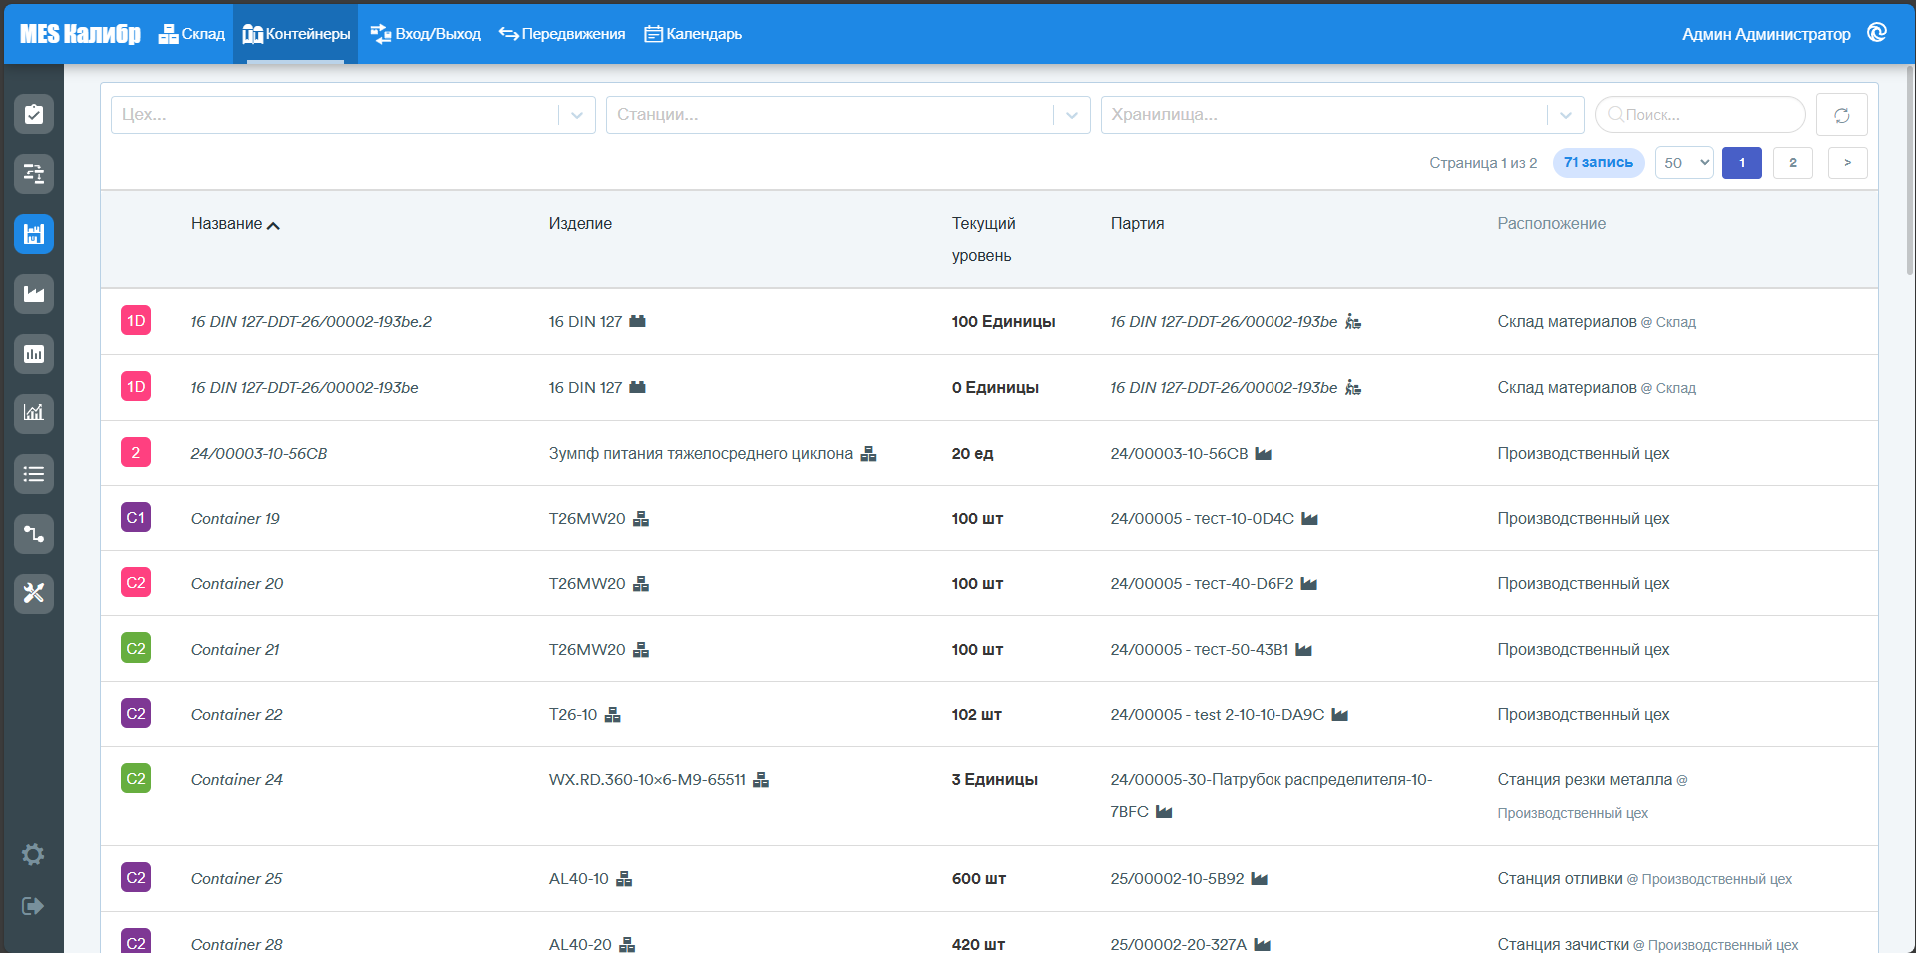Click the factory icon after 24/00005 - тест-10-0D4C
The width and height of the screenshot is (1916, 953).
pyautogui.click(x=1309, y=519)
